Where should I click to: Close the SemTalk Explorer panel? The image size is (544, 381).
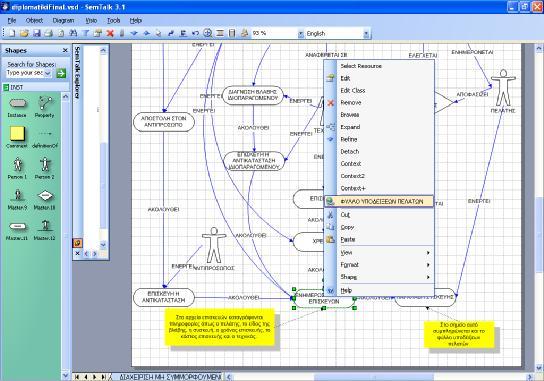pyautogui.click(x=77, y=254)
